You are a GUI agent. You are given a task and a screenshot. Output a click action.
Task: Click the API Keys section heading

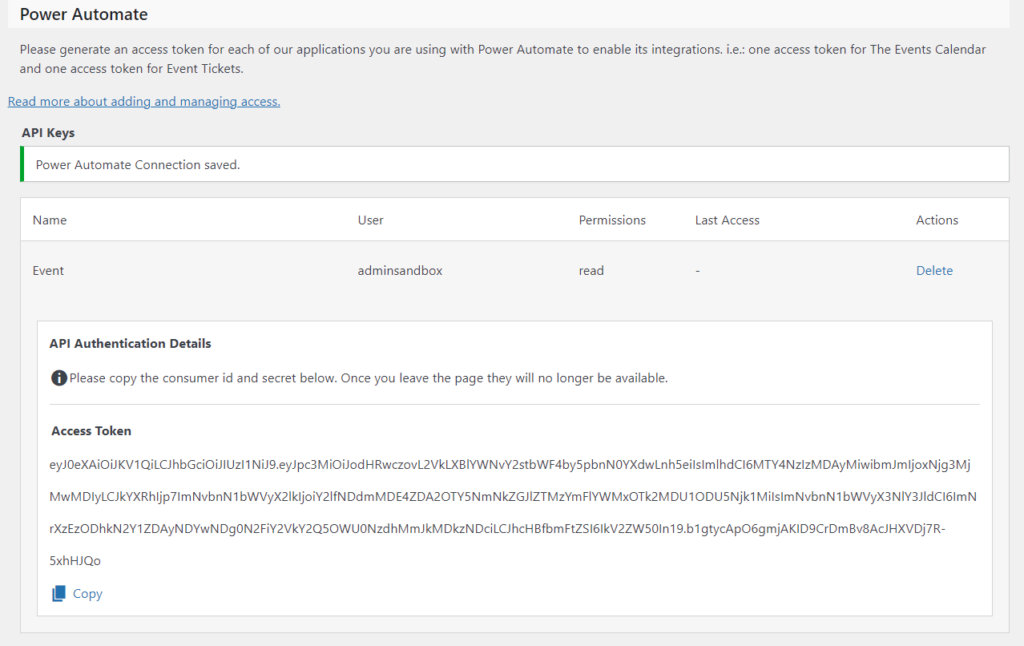pyautogui.click(x=47, y=132)
